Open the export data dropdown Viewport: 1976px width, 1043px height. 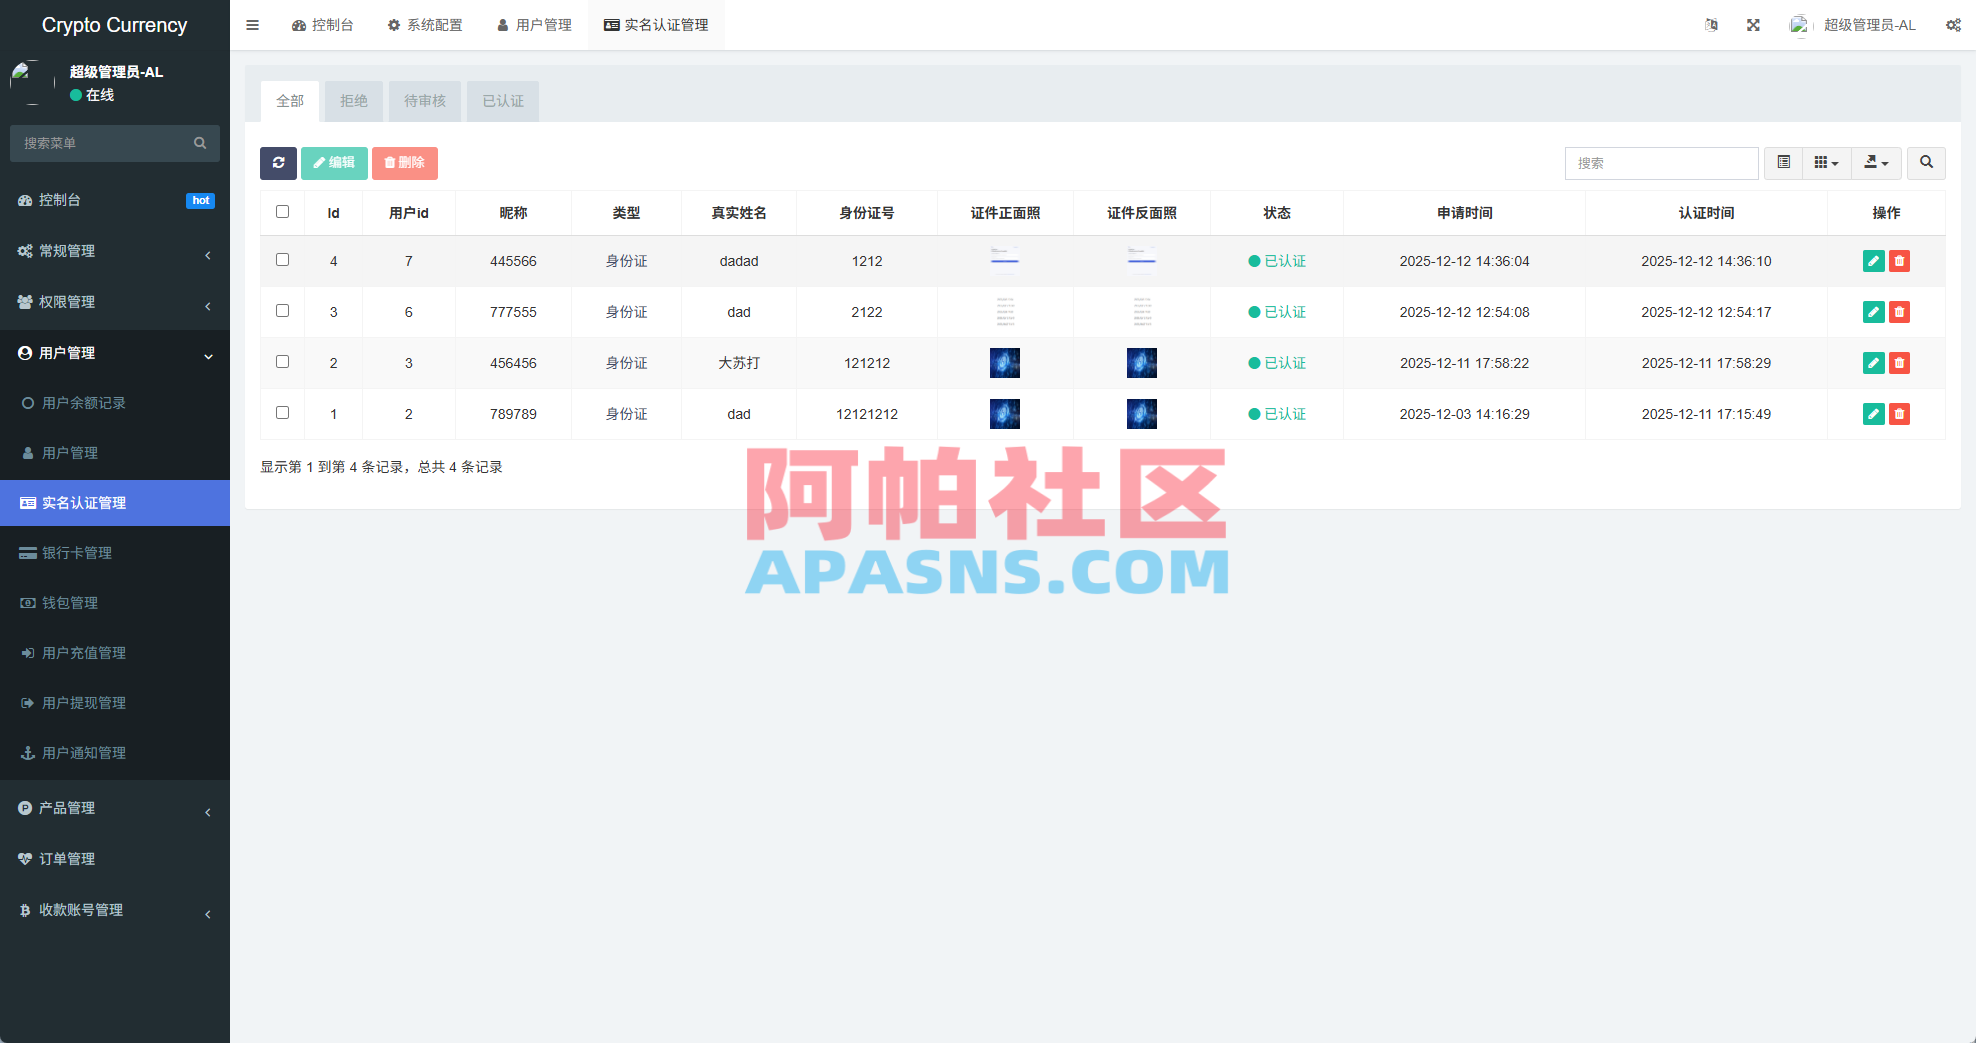click(x=1876, y=163)
